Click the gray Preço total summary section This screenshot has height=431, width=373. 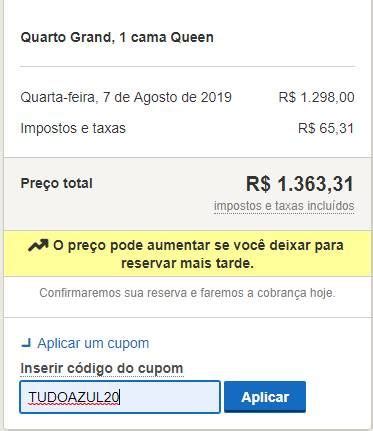187,194
